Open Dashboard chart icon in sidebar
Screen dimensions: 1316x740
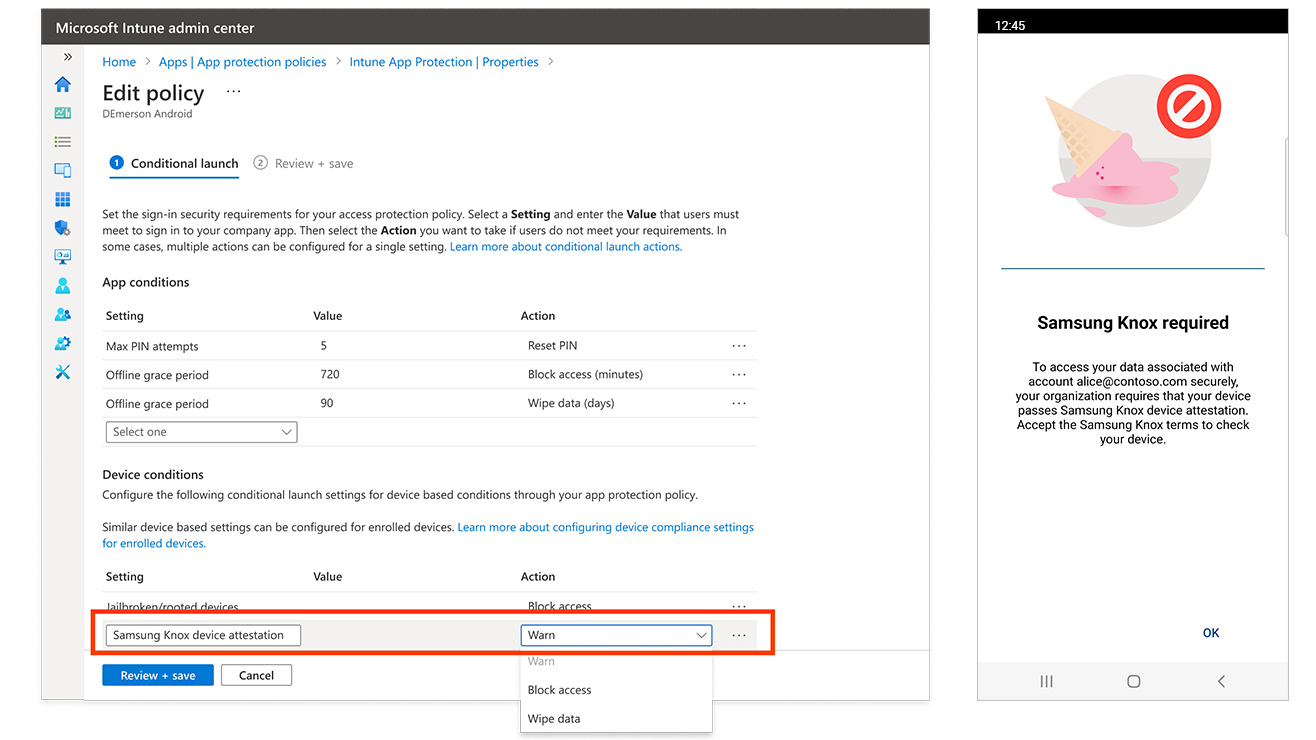coord(63,113)
